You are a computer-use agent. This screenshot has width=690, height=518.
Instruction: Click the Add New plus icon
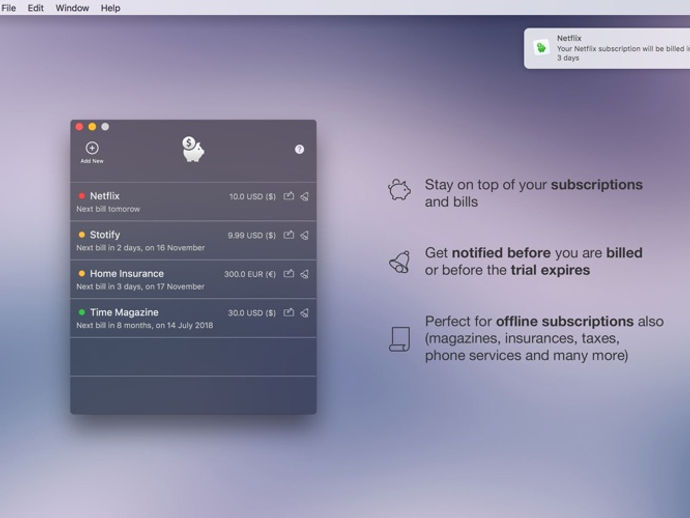(x=92, y=148)
